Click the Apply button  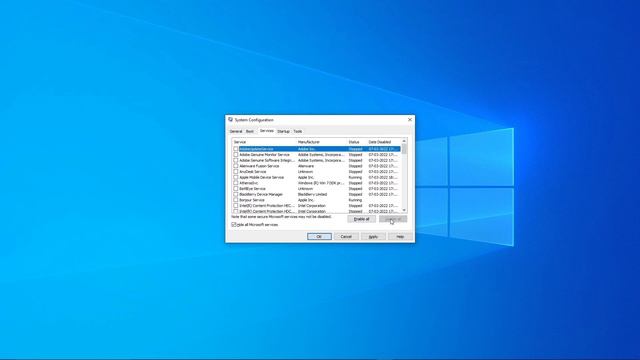click(373, 237)
